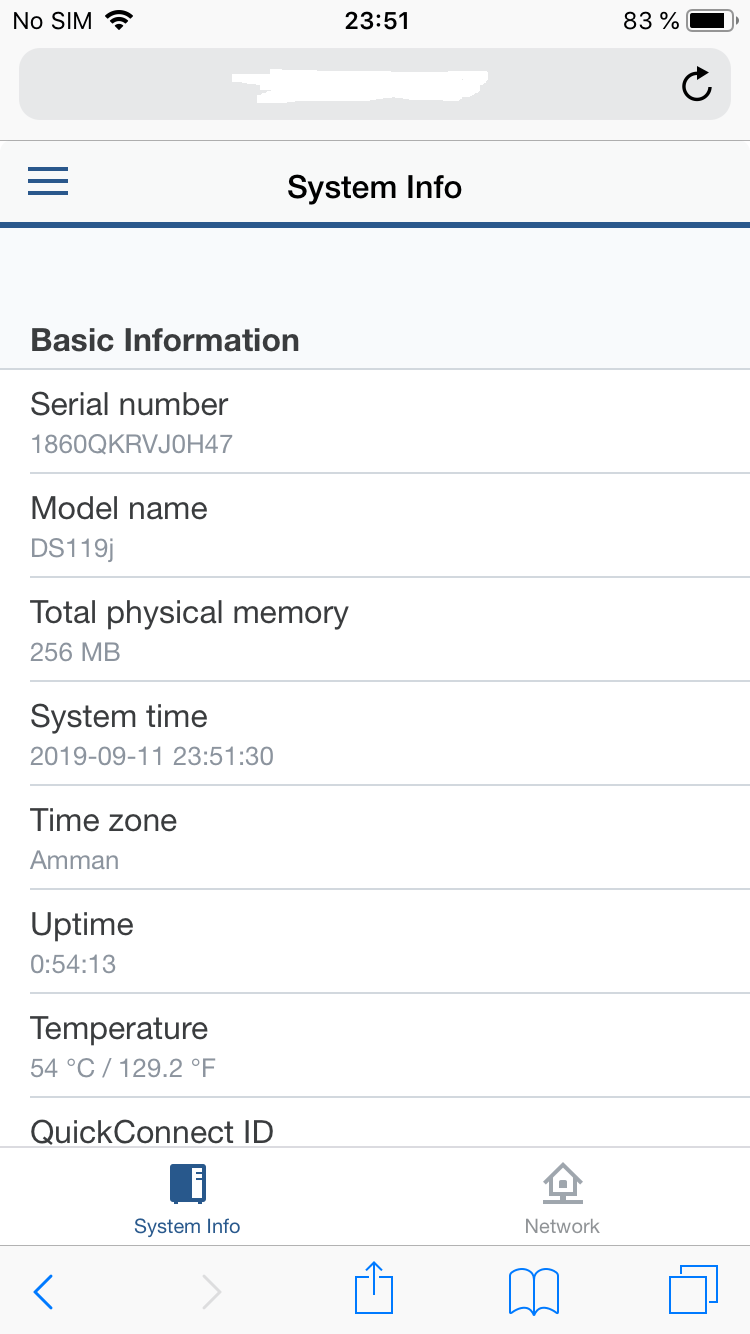Open Safari bookmarks
Screen dimensions: 750x1334
point(534,1292)
